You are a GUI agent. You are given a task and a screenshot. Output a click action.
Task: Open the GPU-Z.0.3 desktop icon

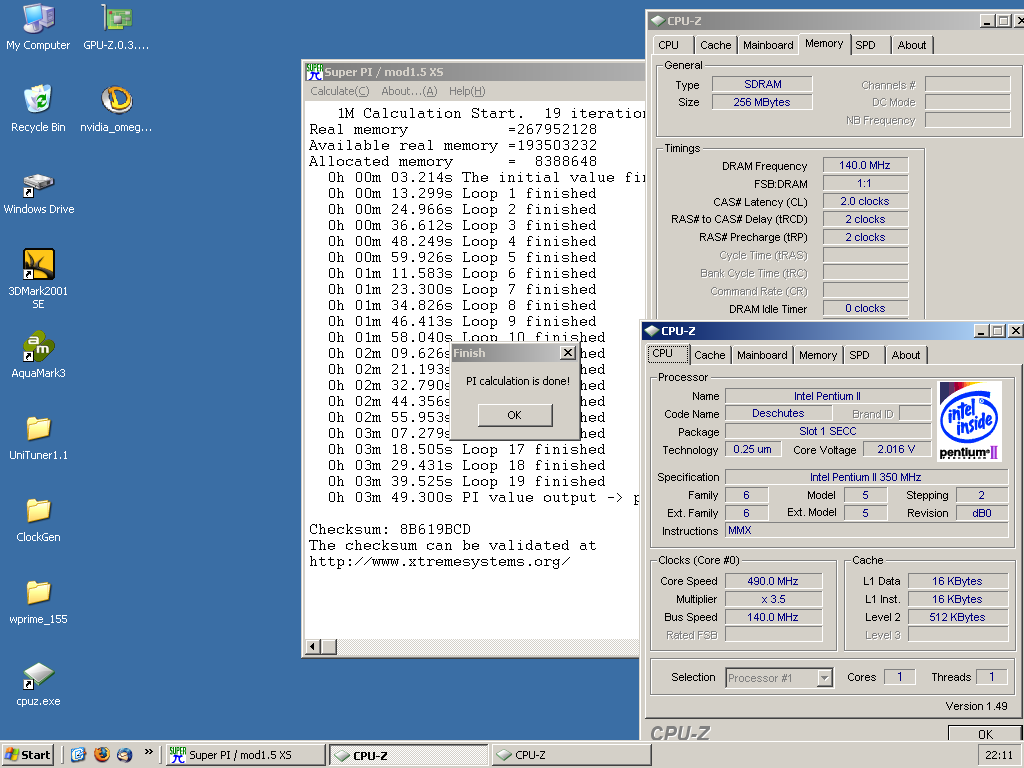click(x=116, y=27)
